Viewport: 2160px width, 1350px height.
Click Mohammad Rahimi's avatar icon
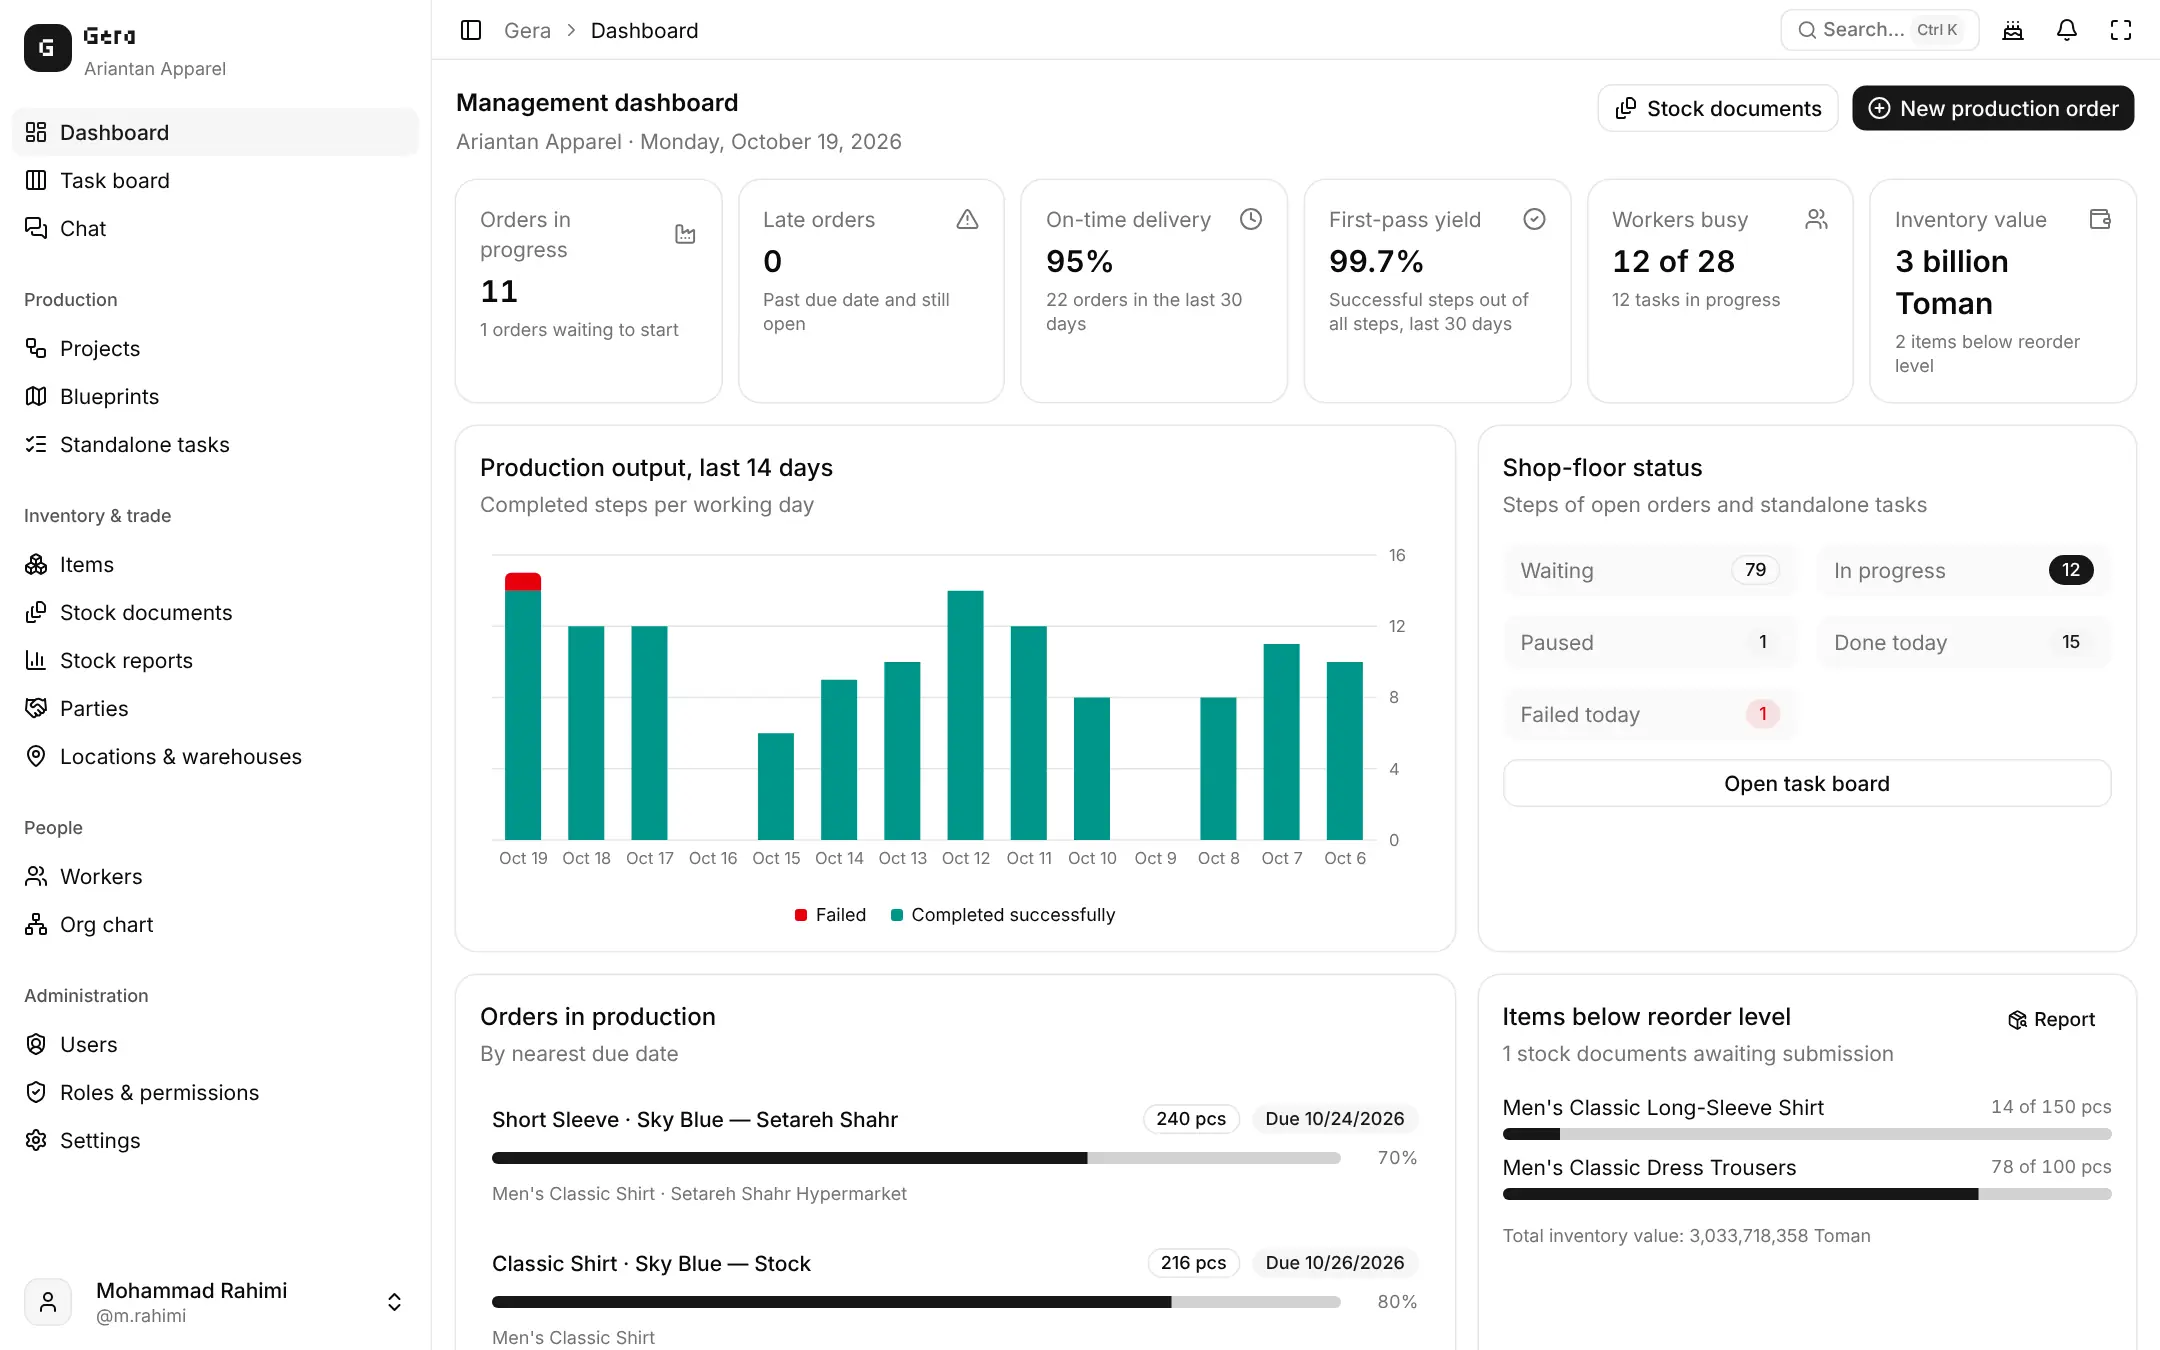pos(47,1302)
